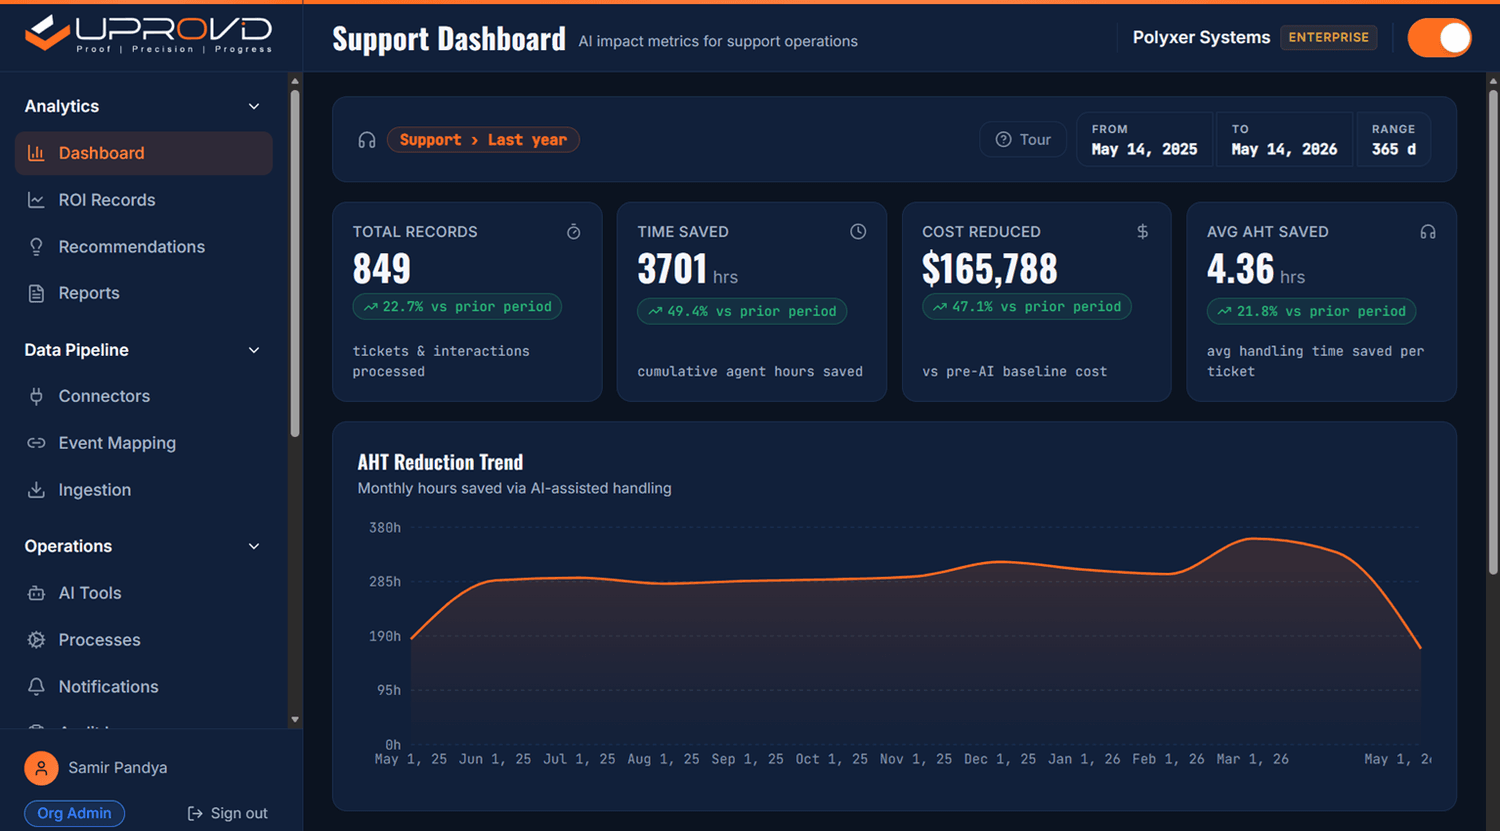Open the RANGE 365 d selector
Image resolution: width=1500 pixels, height=831 pixels.
pyautogui.click(x=1394, y=140)
